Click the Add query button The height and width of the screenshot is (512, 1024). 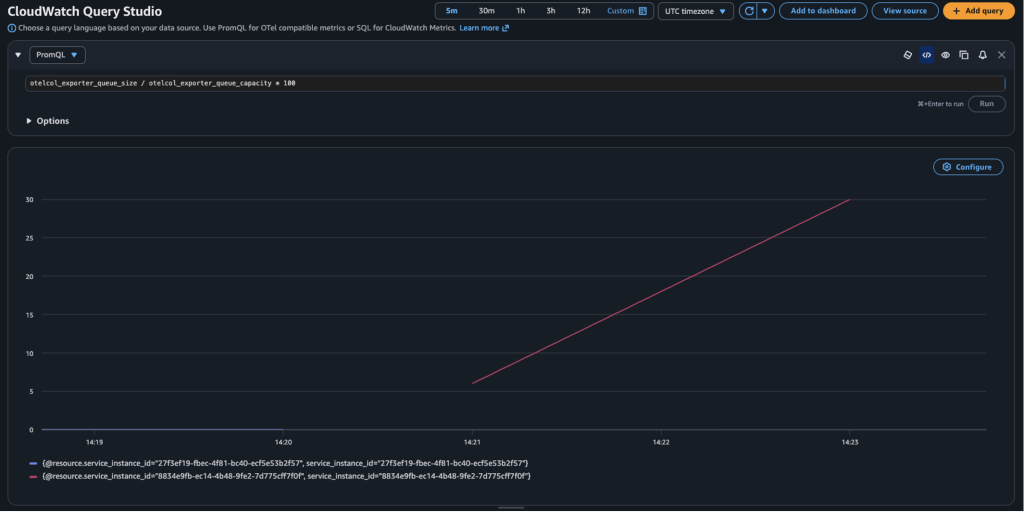[x=978, y=11]
